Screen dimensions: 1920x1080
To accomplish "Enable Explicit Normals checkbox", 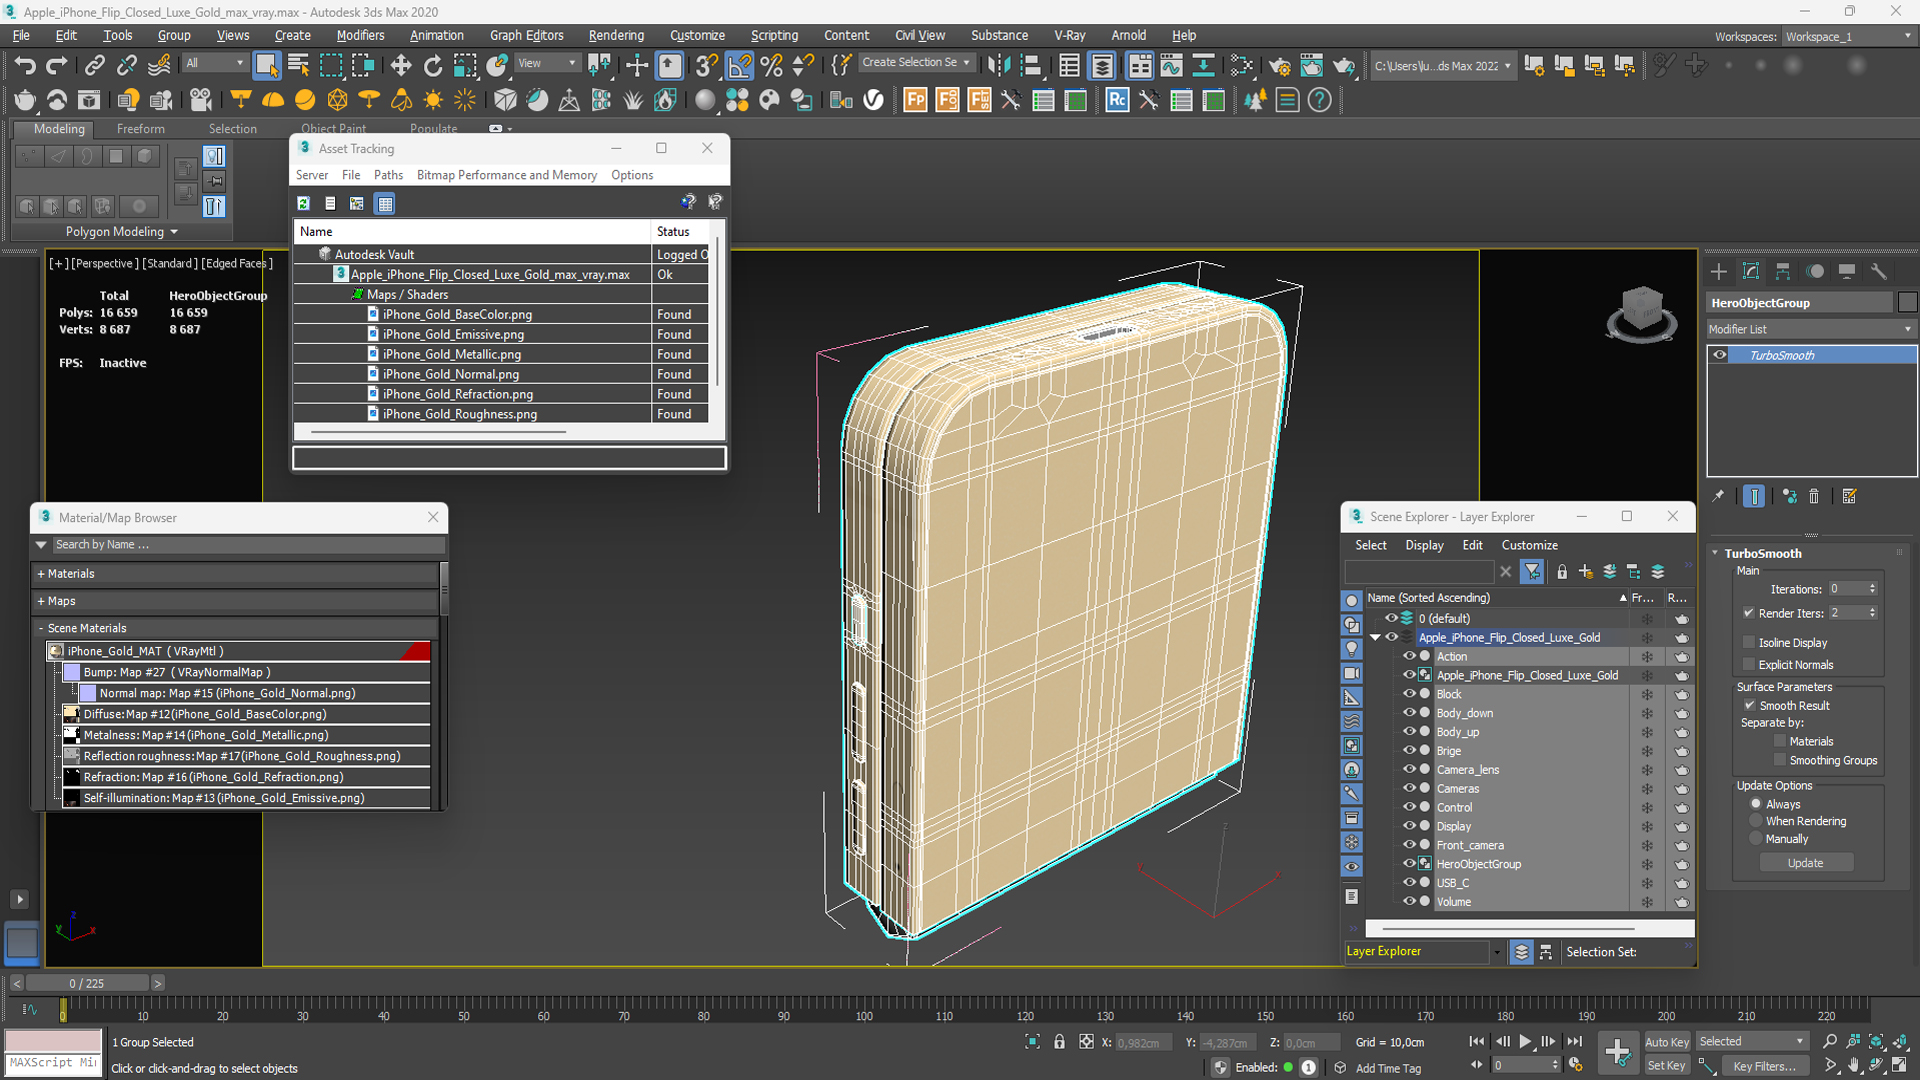I will pyautogui.click(x=1749, y=664).
